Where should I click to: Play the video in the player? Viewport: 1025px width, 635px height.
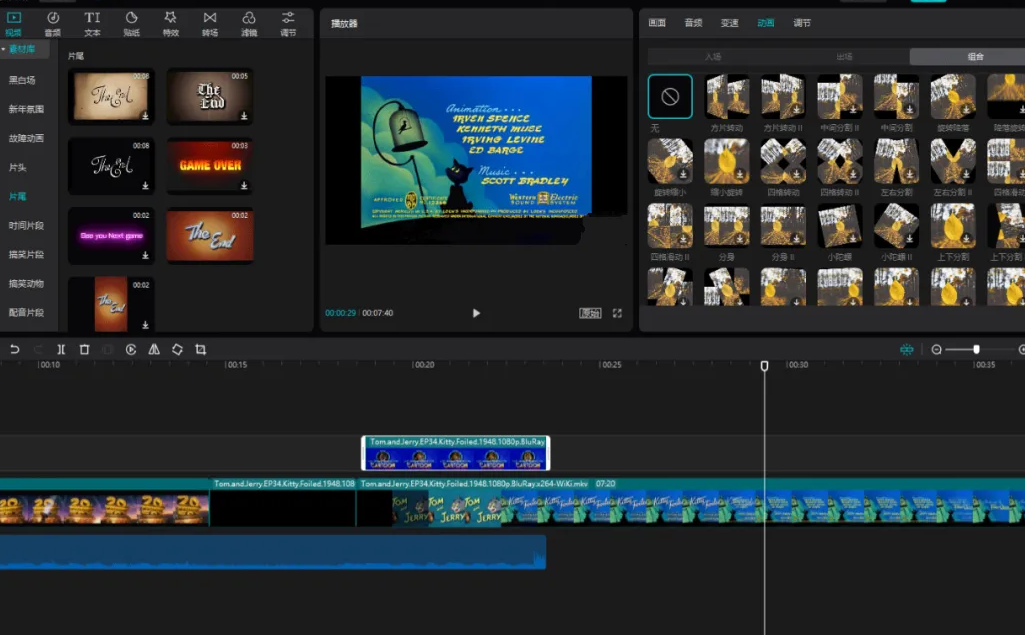click(x=476, y=313)
